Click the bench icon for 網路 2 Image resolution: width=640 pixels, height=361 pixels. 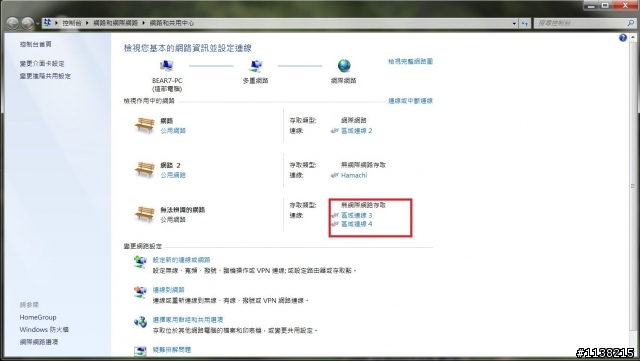point(144,169)
